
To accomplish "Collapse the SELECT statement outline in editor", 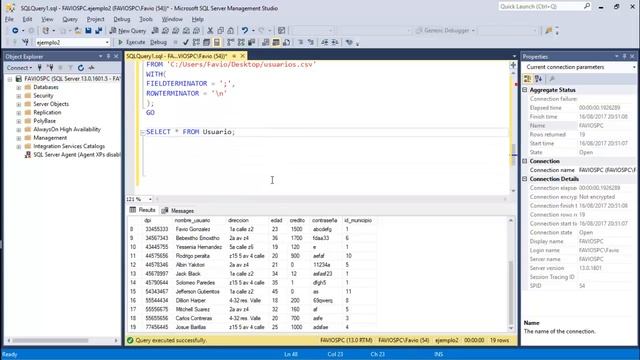I will coord(142,132).
